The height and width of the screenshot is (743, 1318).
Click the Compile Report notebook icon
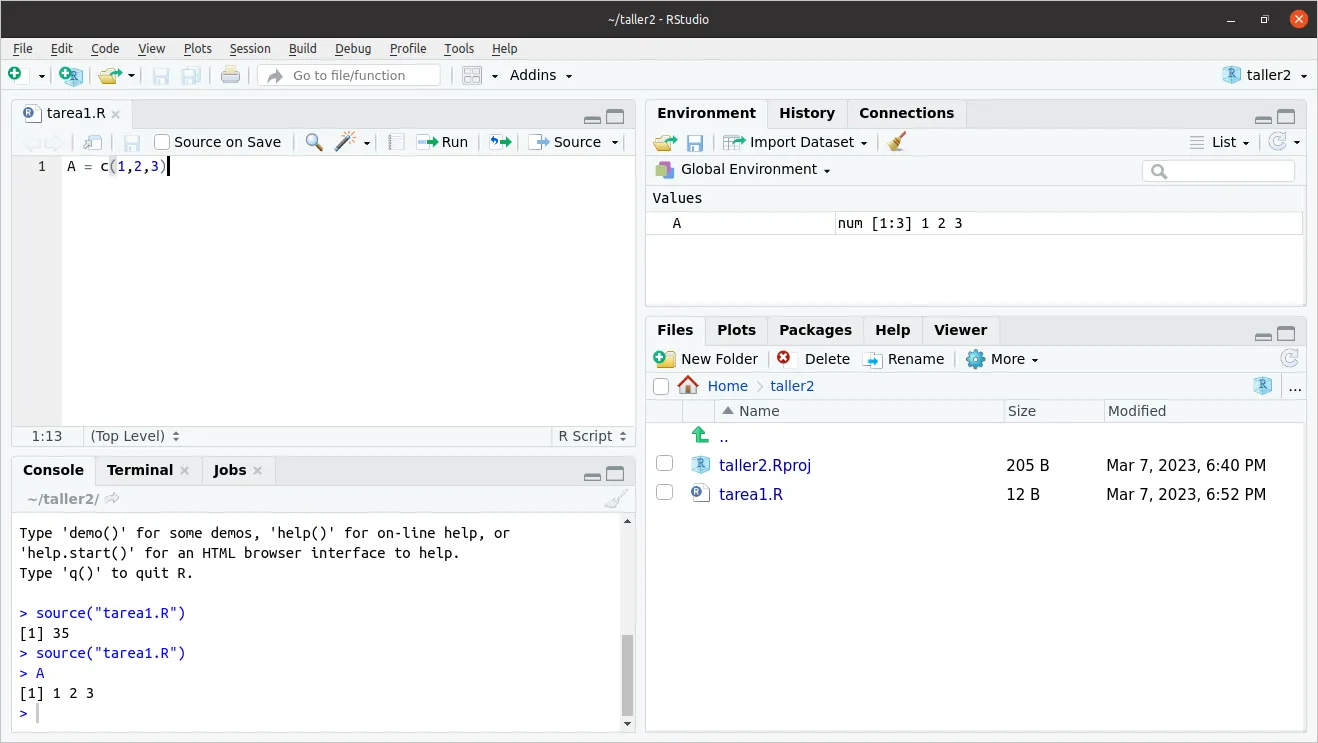pos(396,142)
